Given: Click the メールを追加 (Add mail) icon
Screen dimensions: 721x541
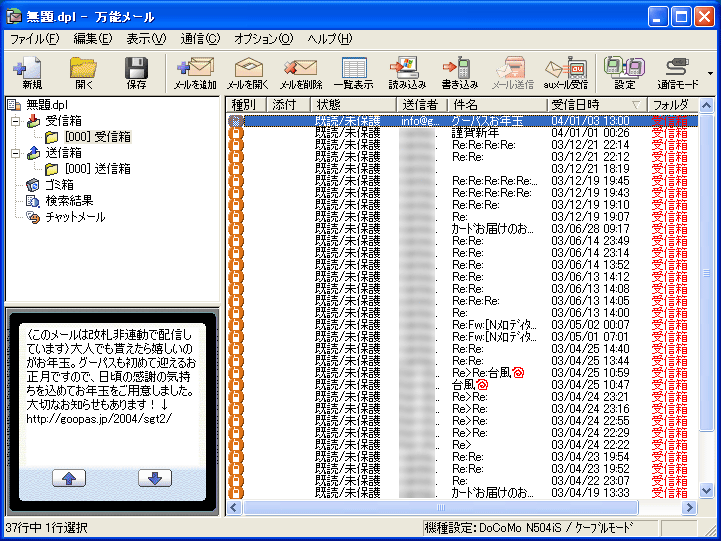Looking at the screenshot, I should coord(194,73).
